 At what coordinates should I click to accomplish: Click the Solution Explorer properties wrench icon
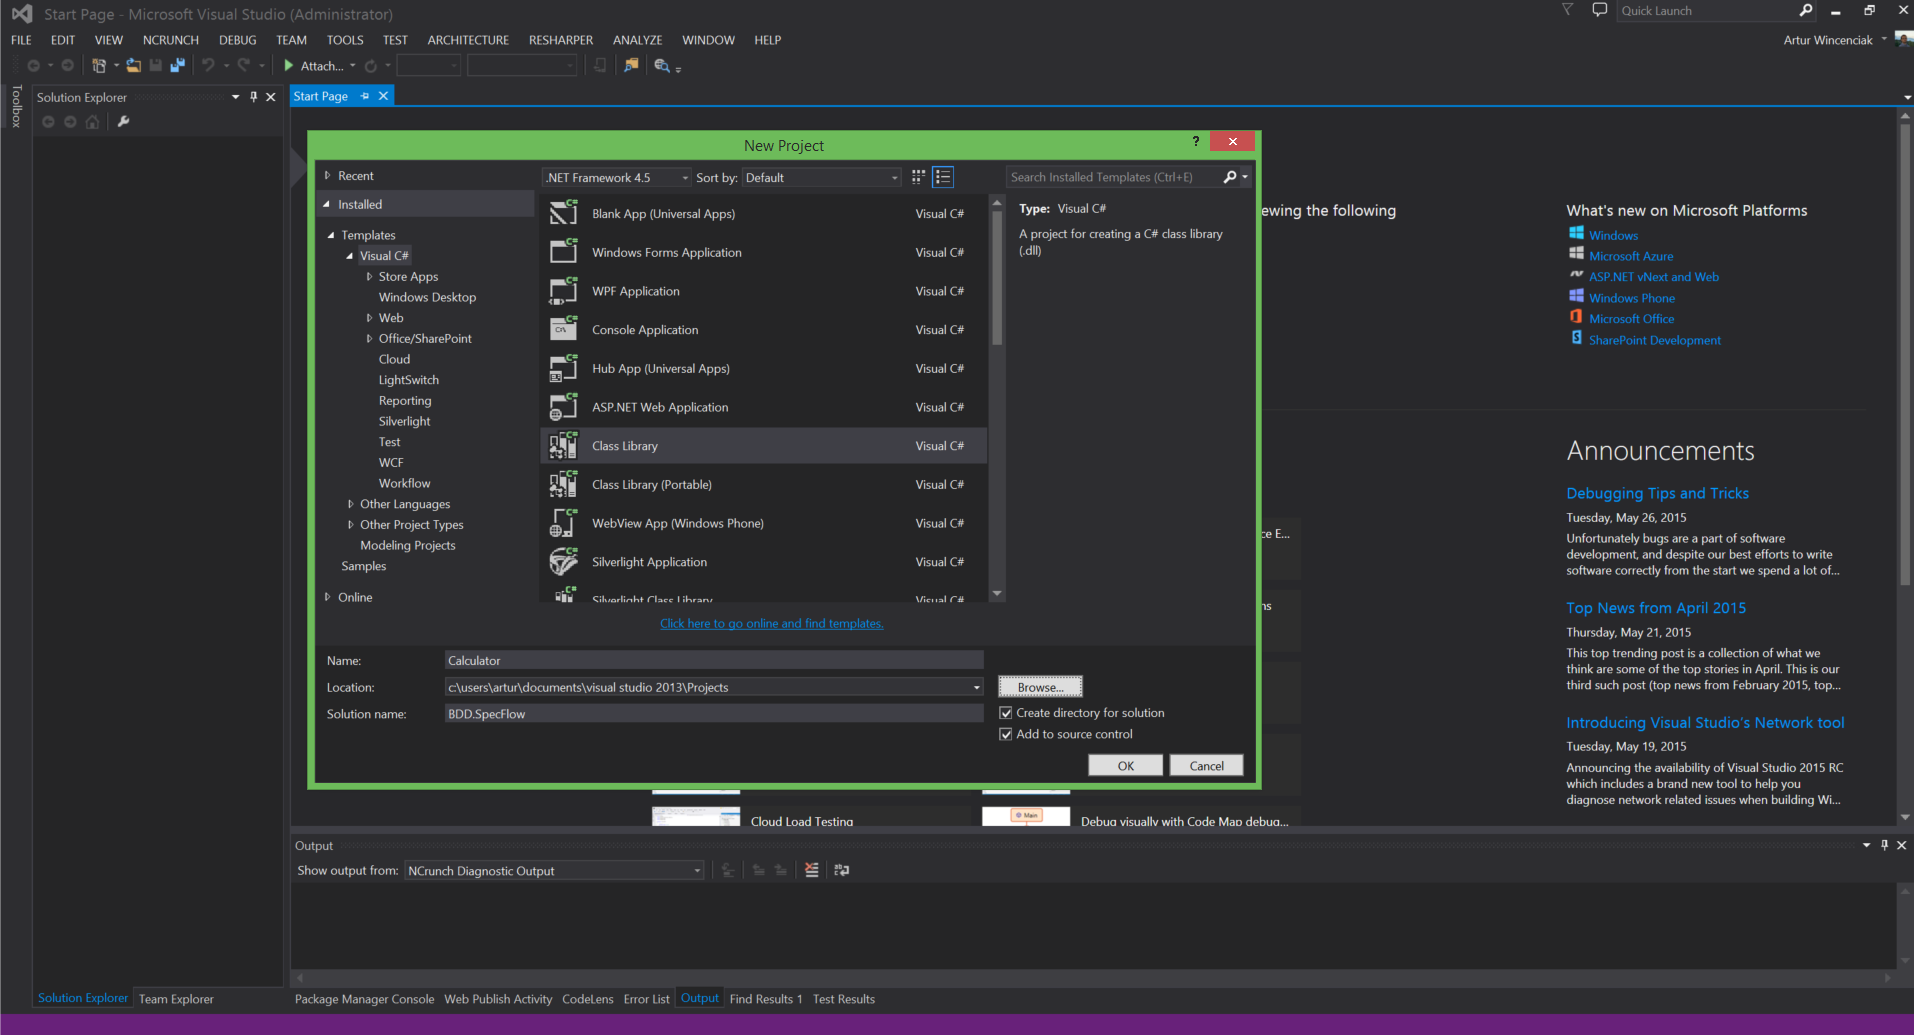pyautogui.click(x=123, y=122)
